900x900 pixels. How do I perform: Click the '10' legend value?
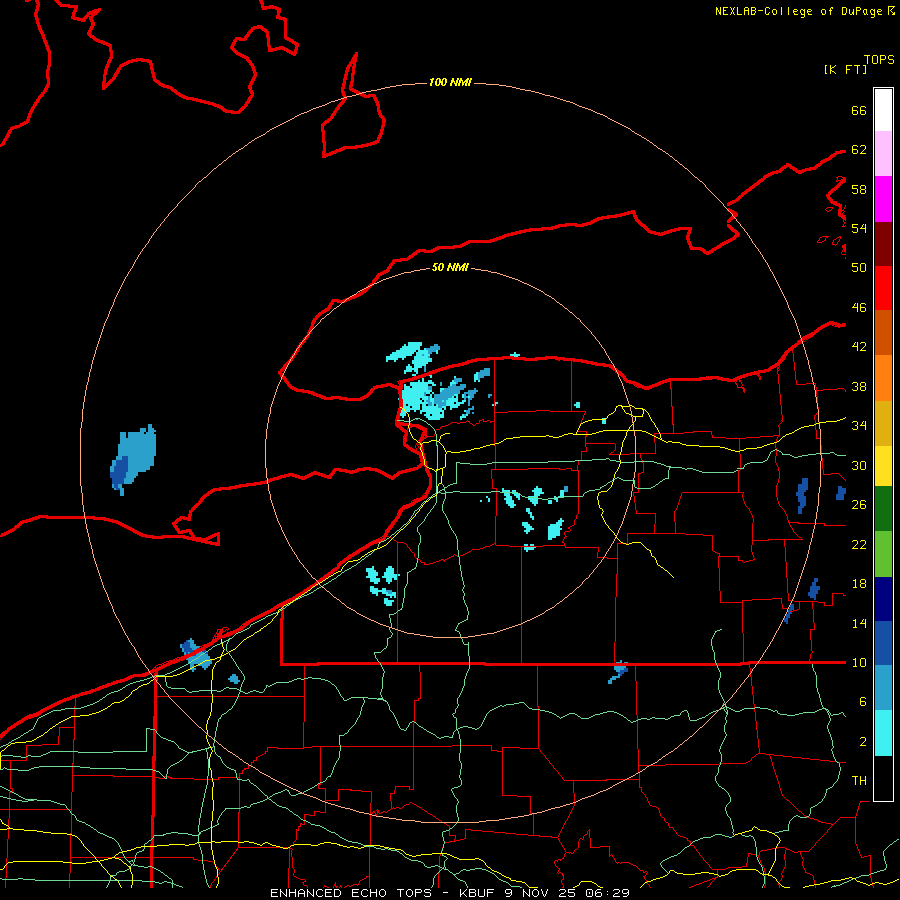pyautogui.click(x=859, y=662)
